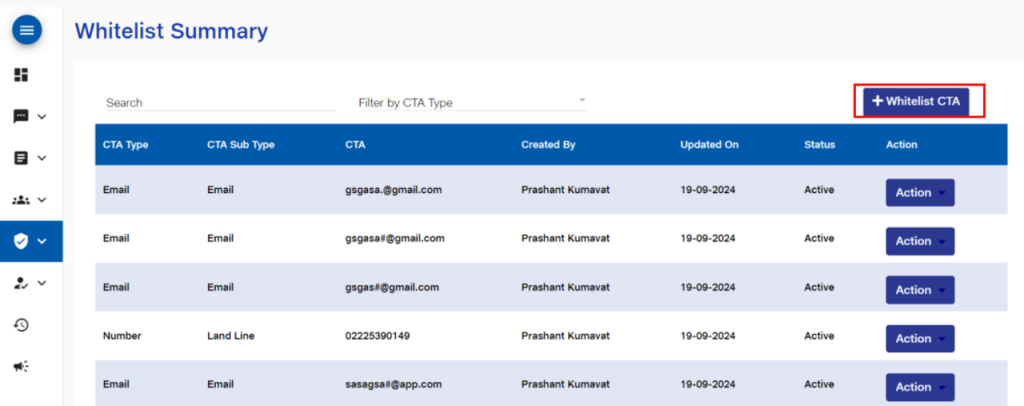Viewport: 1024px width, 406px height.
Task: Click the hamburger menu button
Action: tap(27, 31)
